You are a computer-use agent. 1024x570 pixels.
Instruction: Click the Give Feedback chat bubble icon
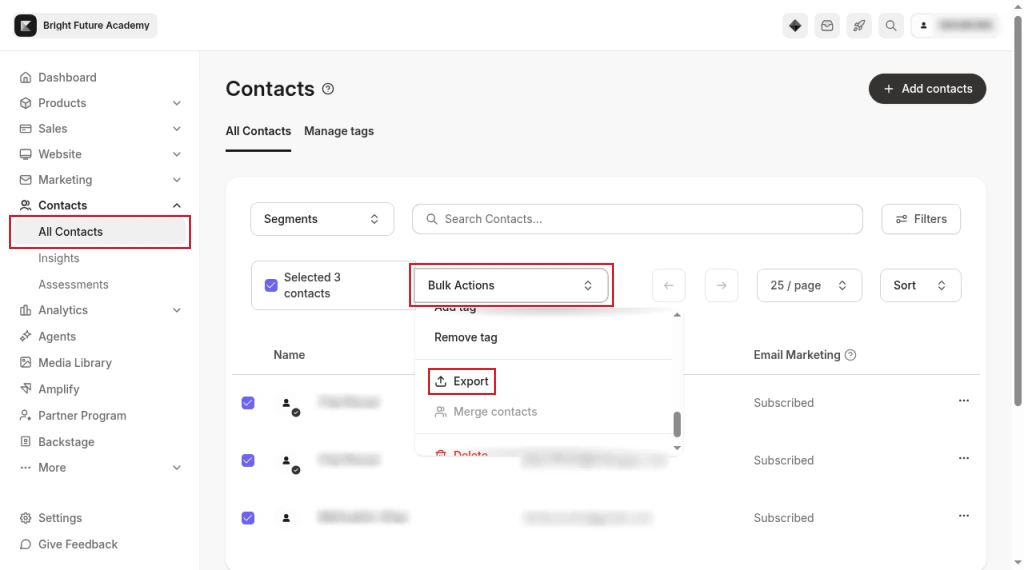pos(25,544)
